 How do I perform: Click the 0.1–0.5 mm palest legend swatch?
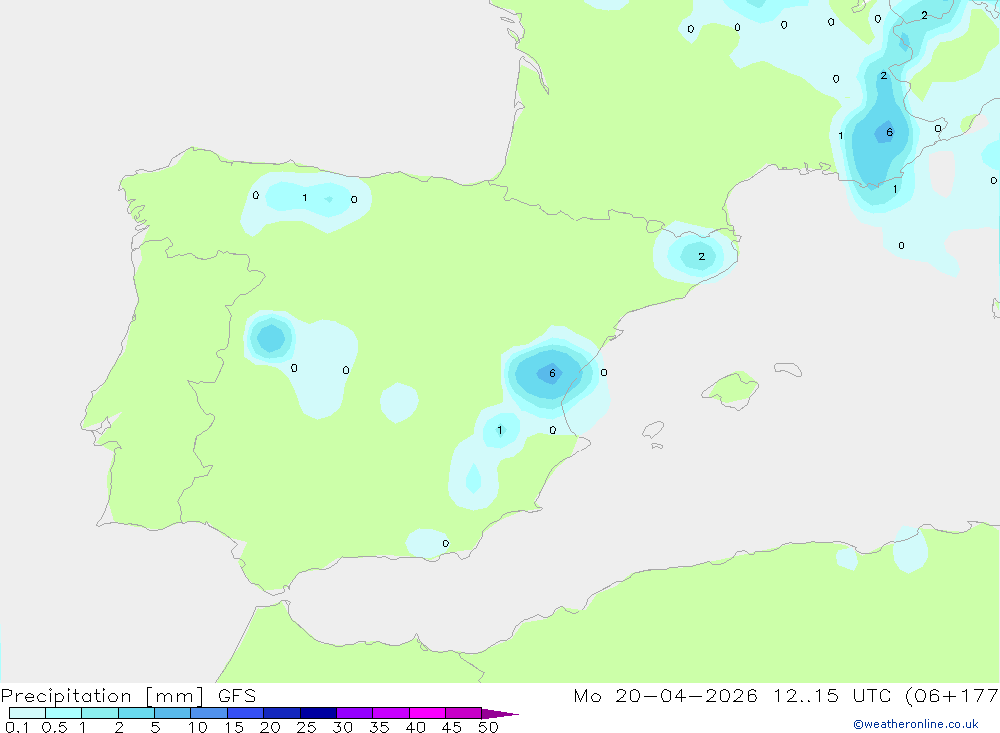click(27, 713)
